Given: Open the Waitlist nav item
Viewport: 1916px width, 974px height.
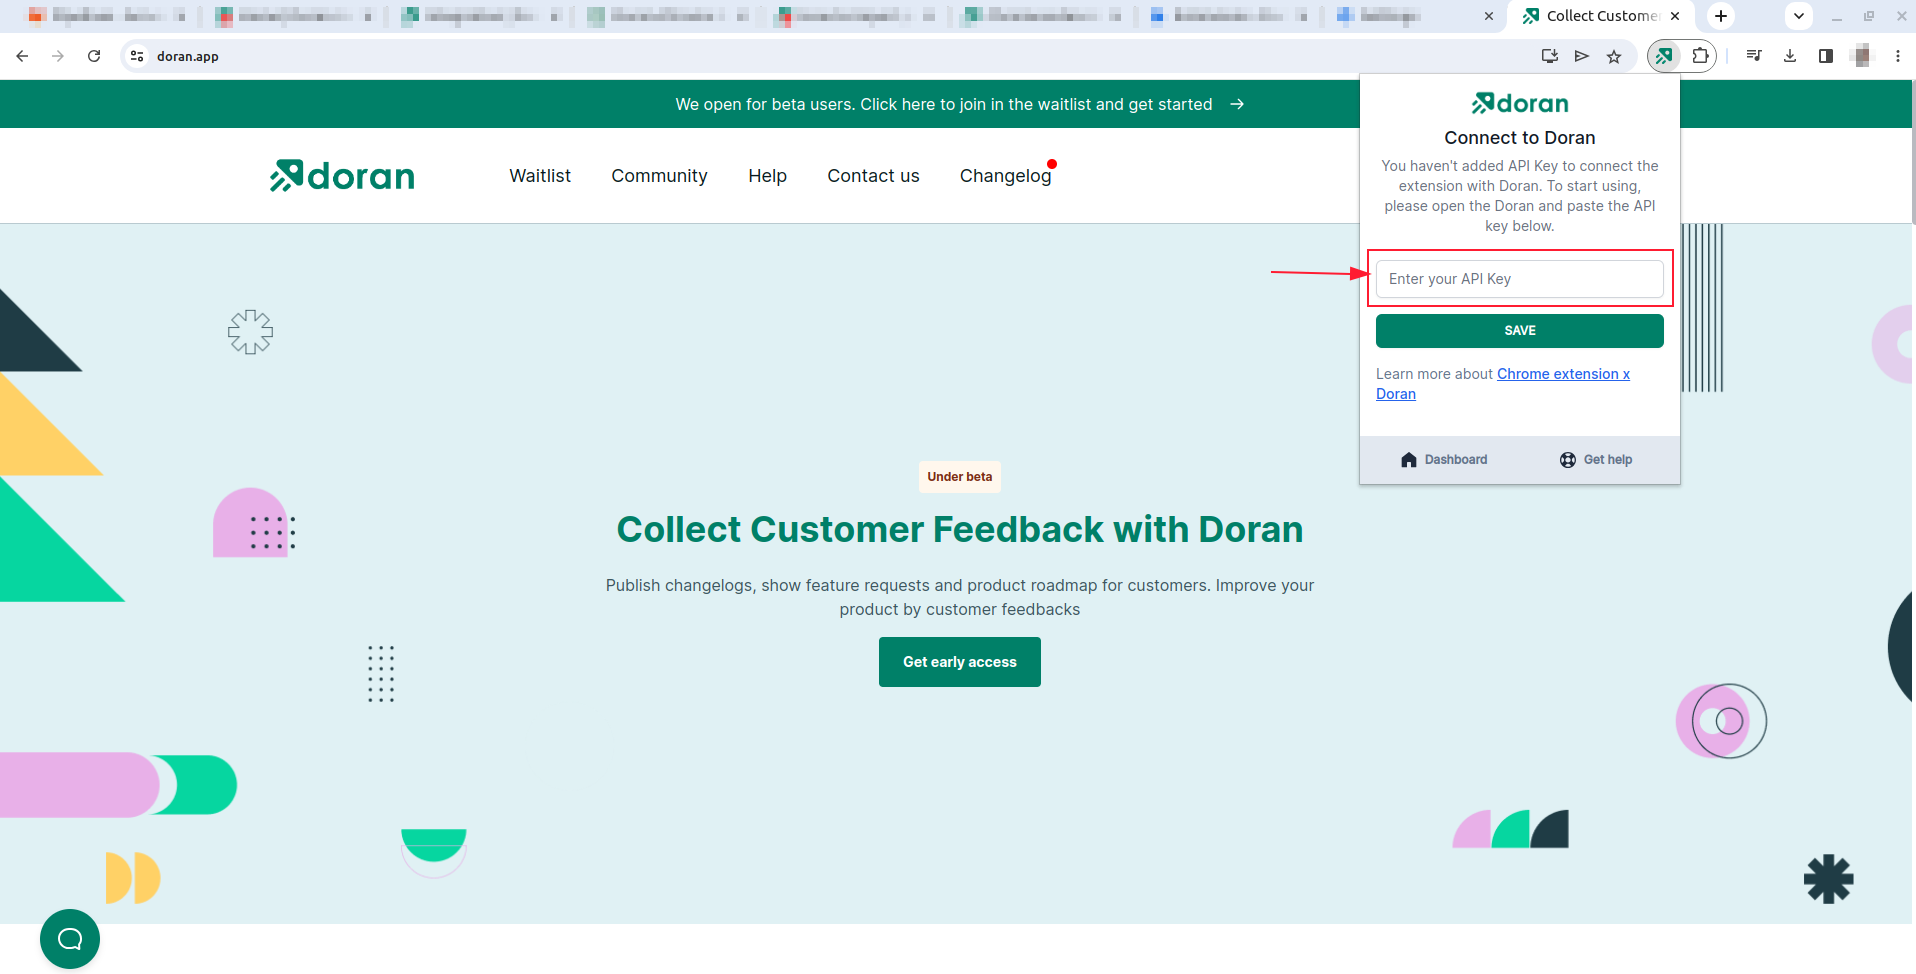Looking at the screenshot, I should click(x=540, y=176).
